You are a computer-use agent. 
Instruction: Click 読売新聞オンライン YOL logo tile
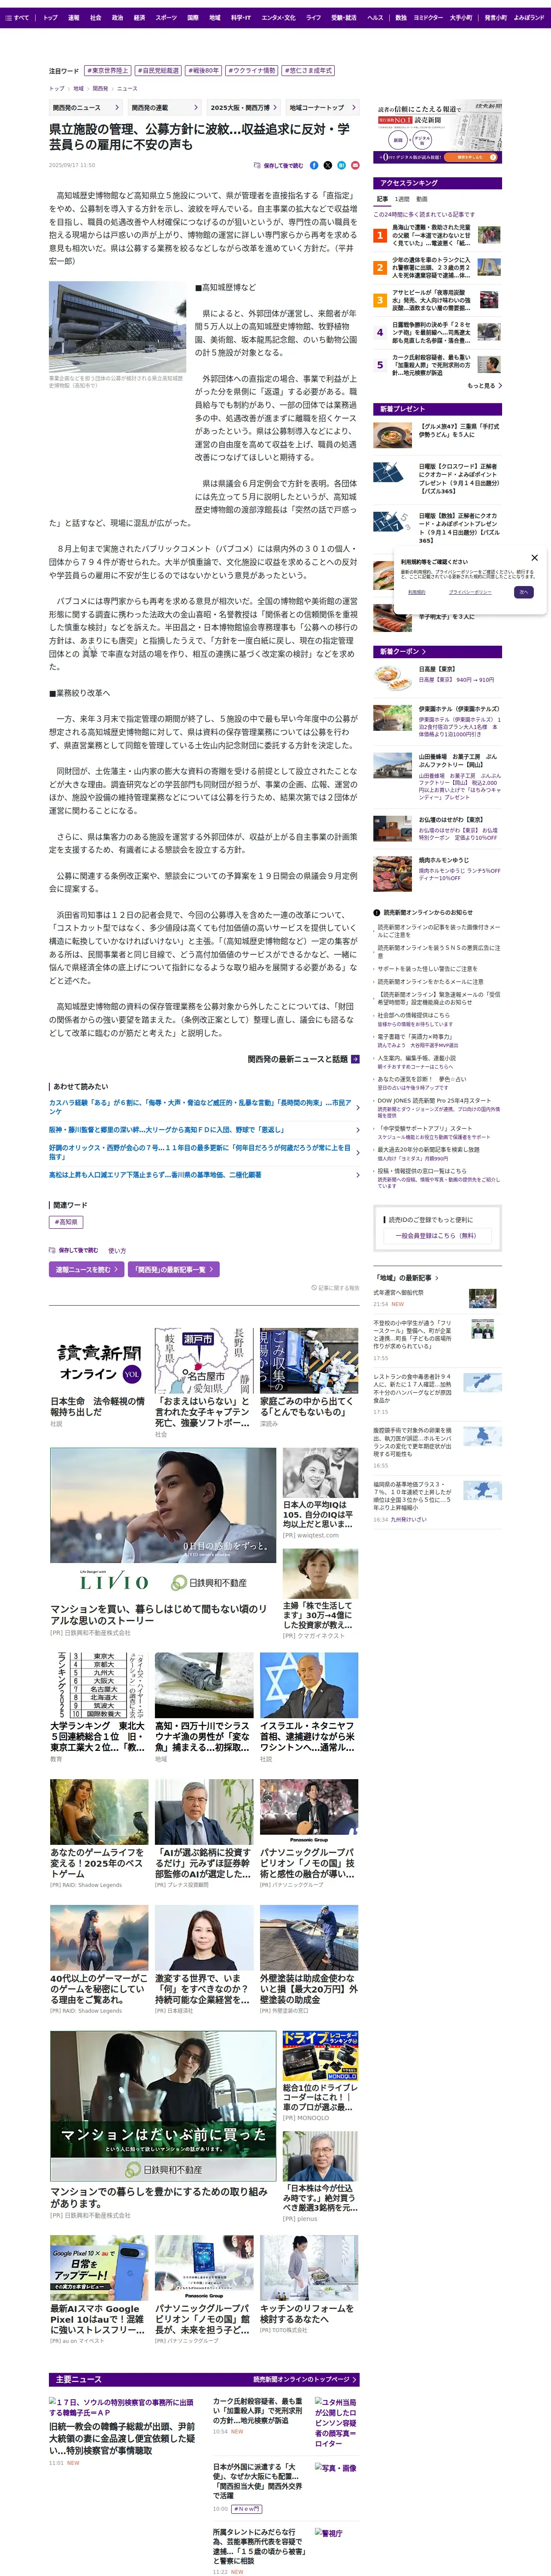99,1361
